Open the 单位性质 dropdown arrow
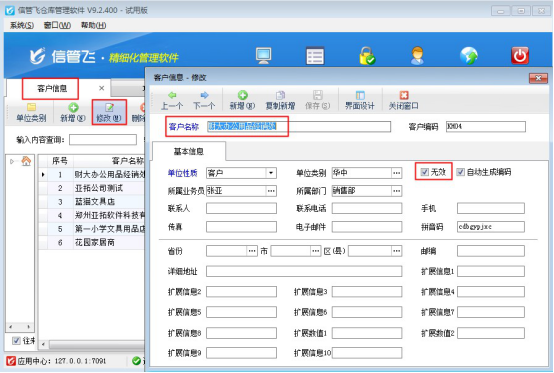Image resolution: width=554 pixels, height=373 pixels. (271, 173)
